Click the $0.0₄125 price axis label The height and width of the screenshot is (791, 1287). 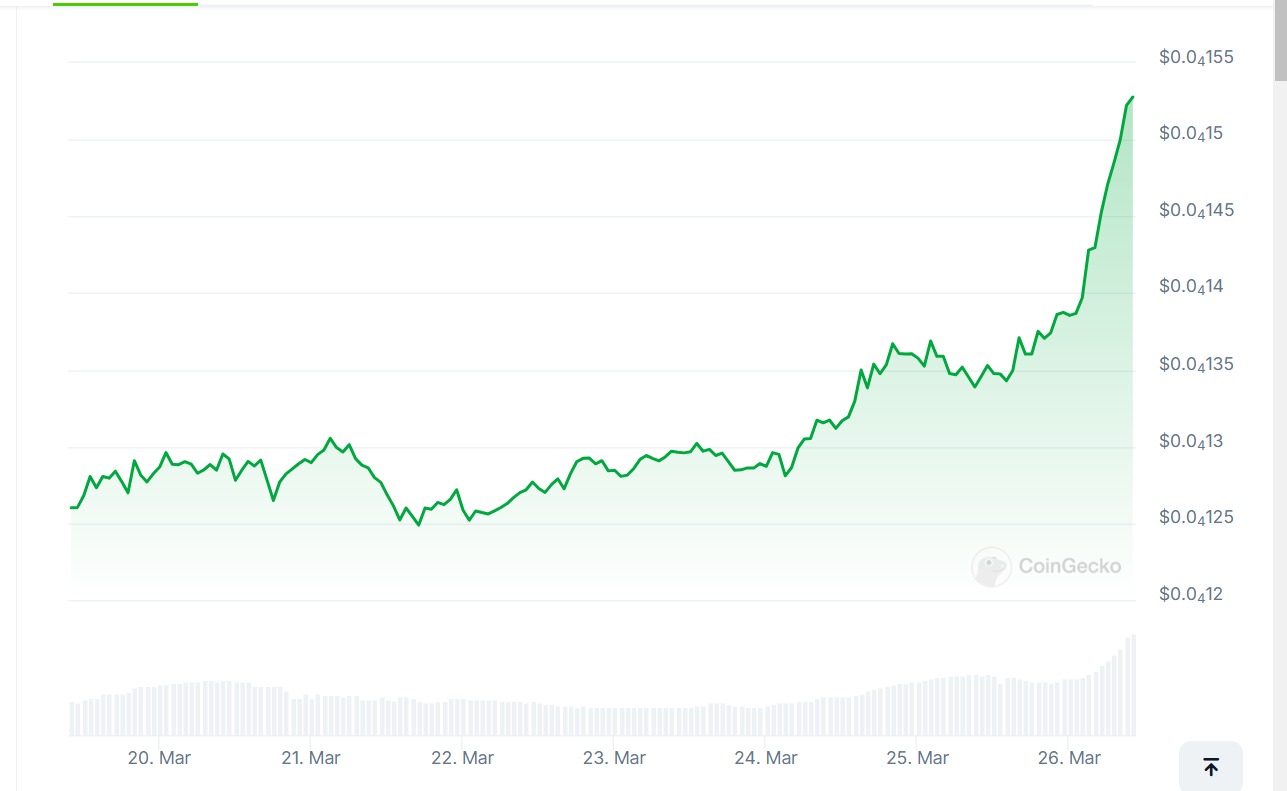(1196, 518)
